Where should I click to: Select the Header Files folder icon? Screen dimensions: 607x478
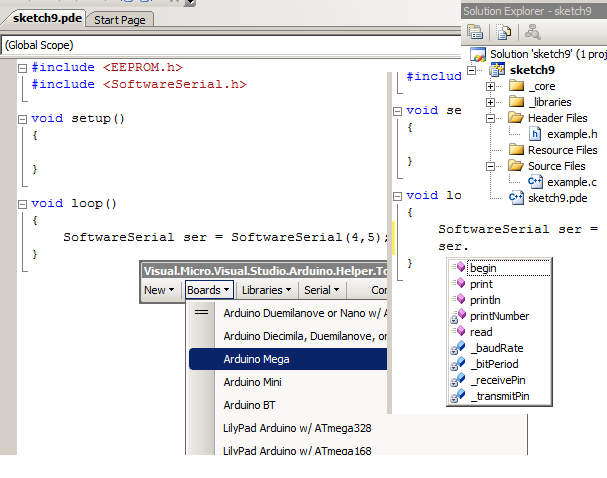click(516, 117)
